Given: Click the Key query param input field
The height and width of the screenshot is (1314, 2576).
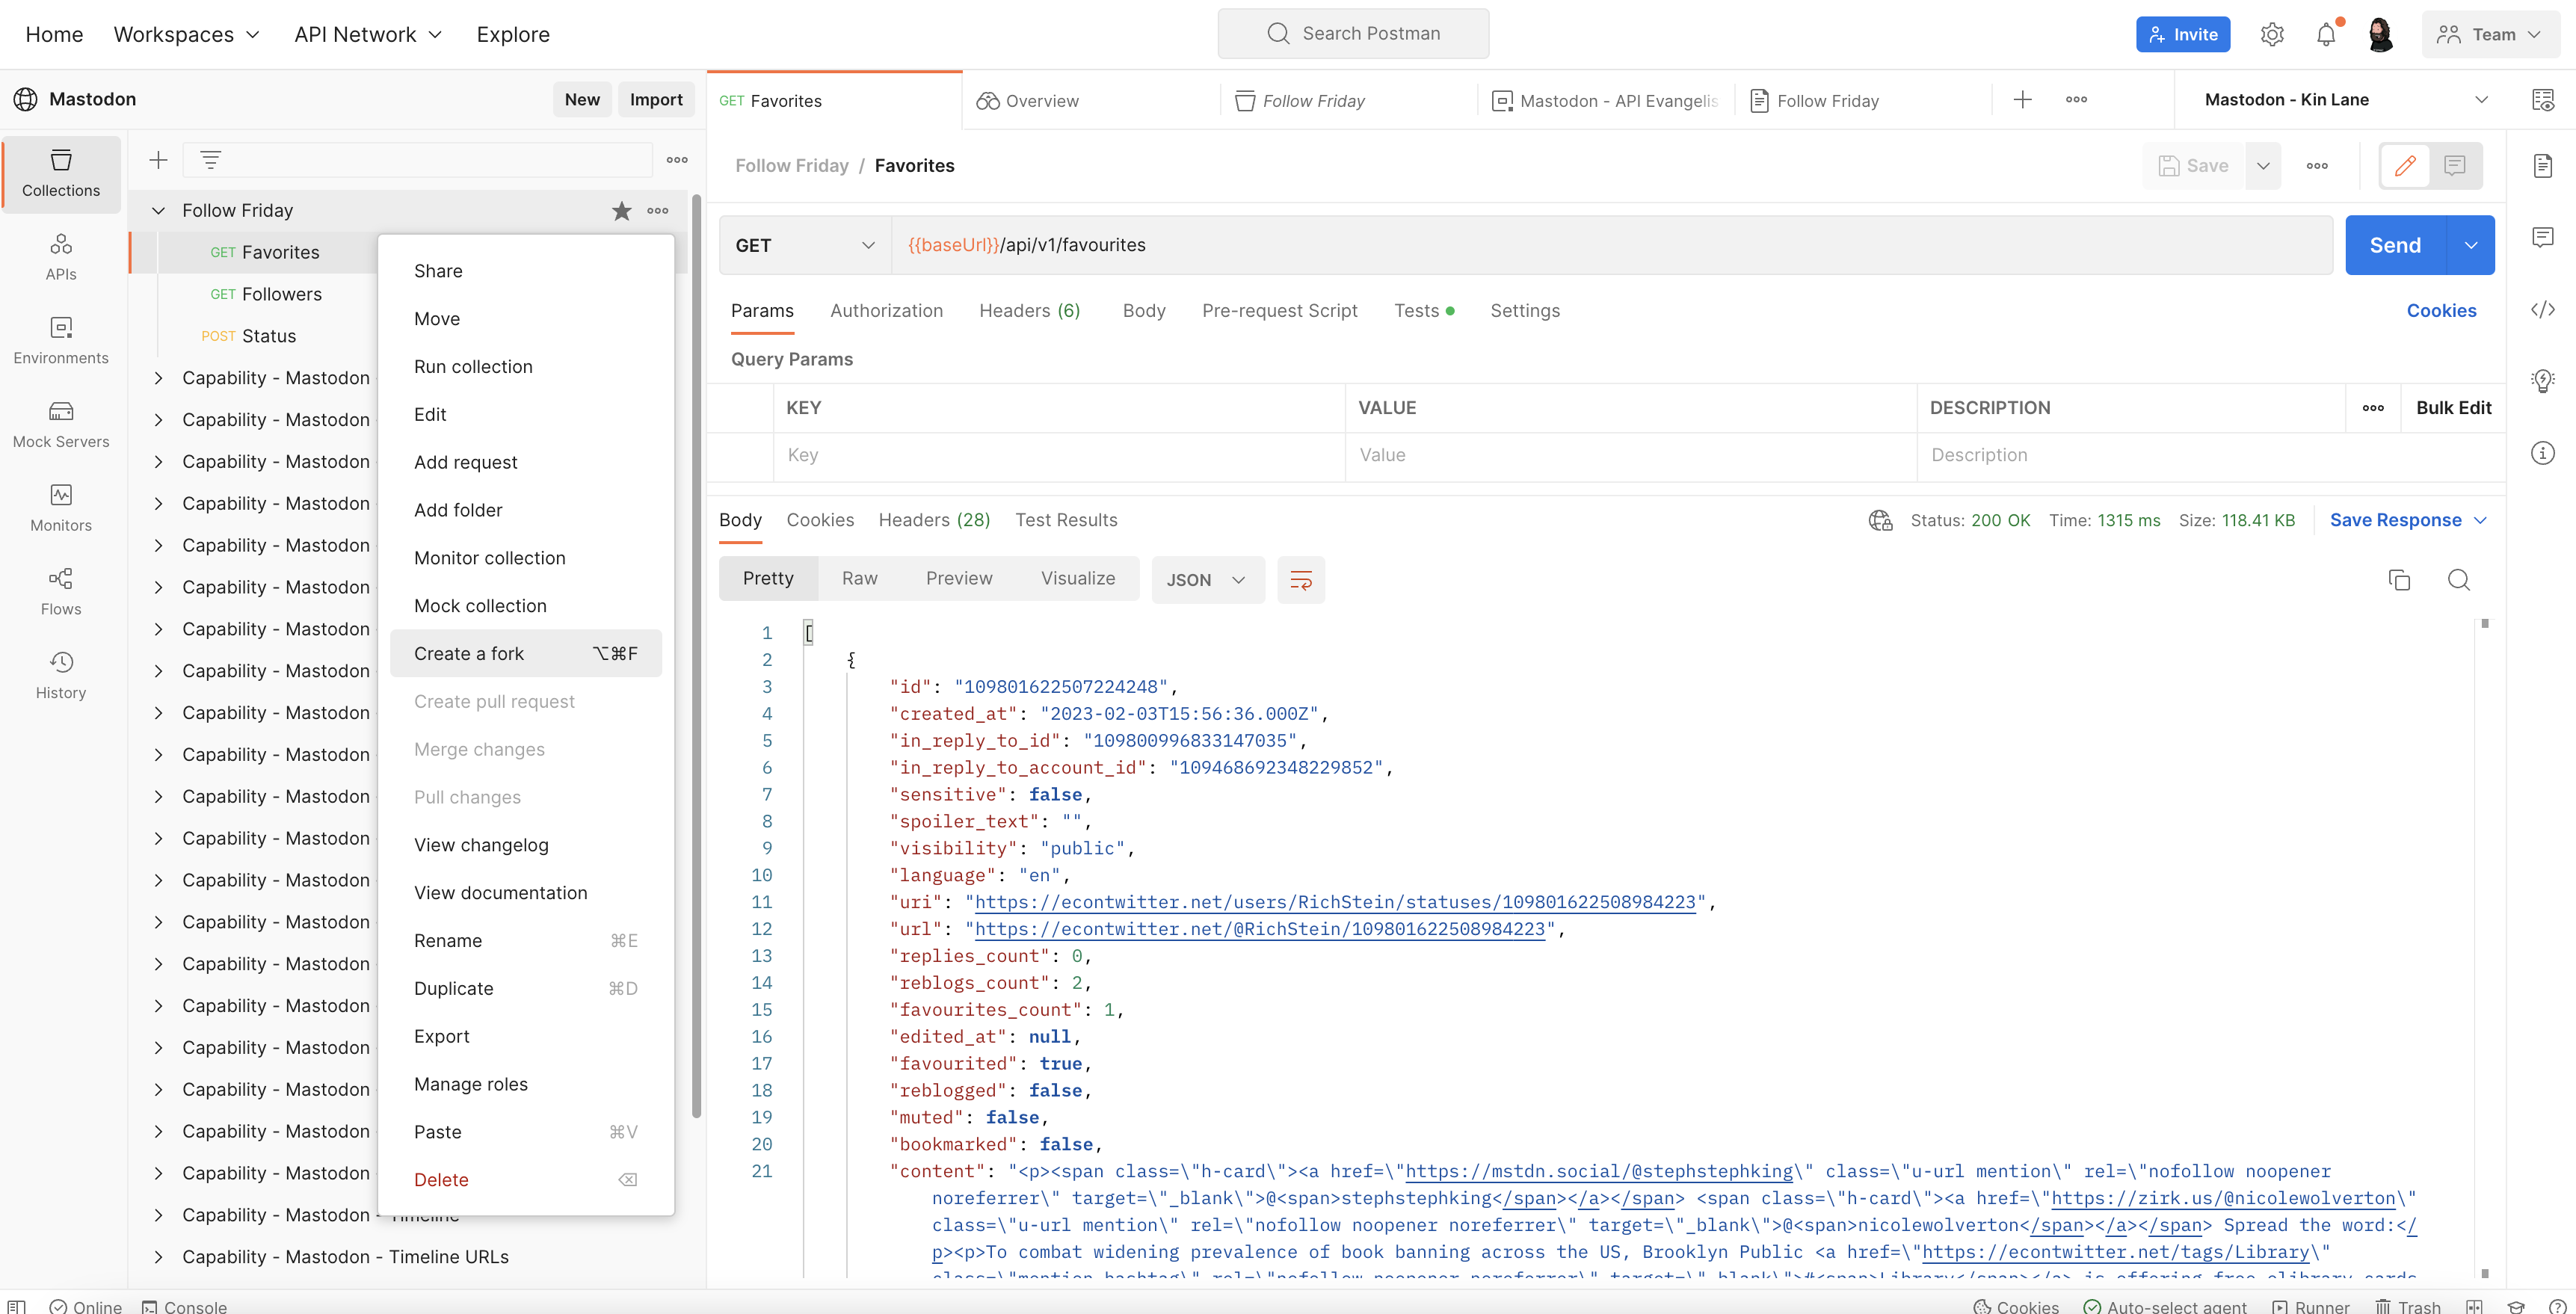Looking at the screenshot, I should pos(1059,455).
